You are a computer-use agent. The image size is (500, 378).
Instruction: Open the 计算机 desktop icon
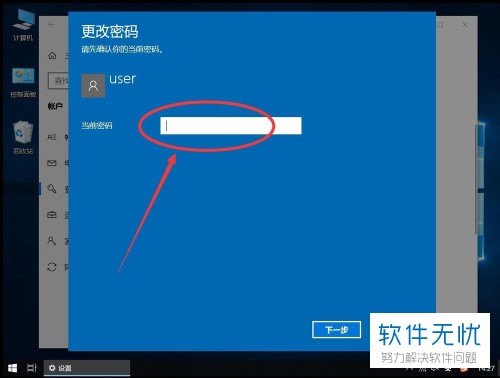(23, 25)
